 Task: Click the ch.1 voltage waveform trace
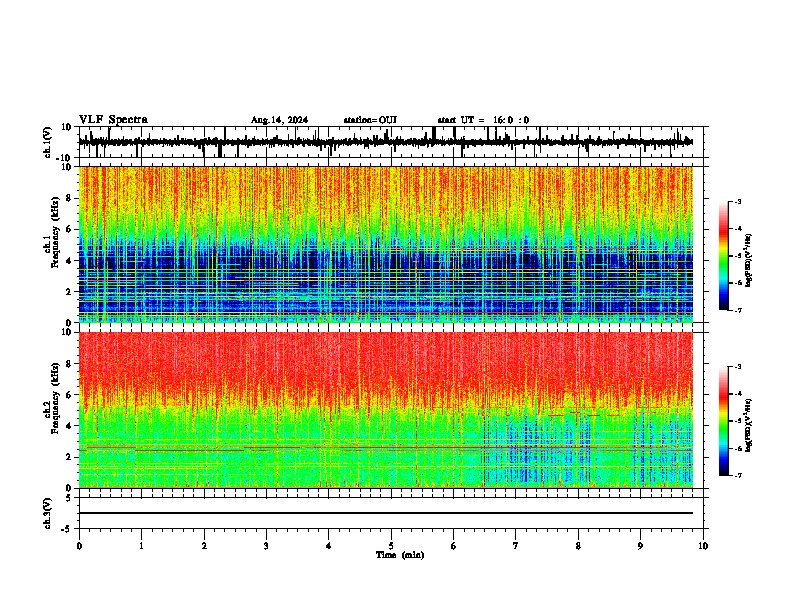pos(386,142)
